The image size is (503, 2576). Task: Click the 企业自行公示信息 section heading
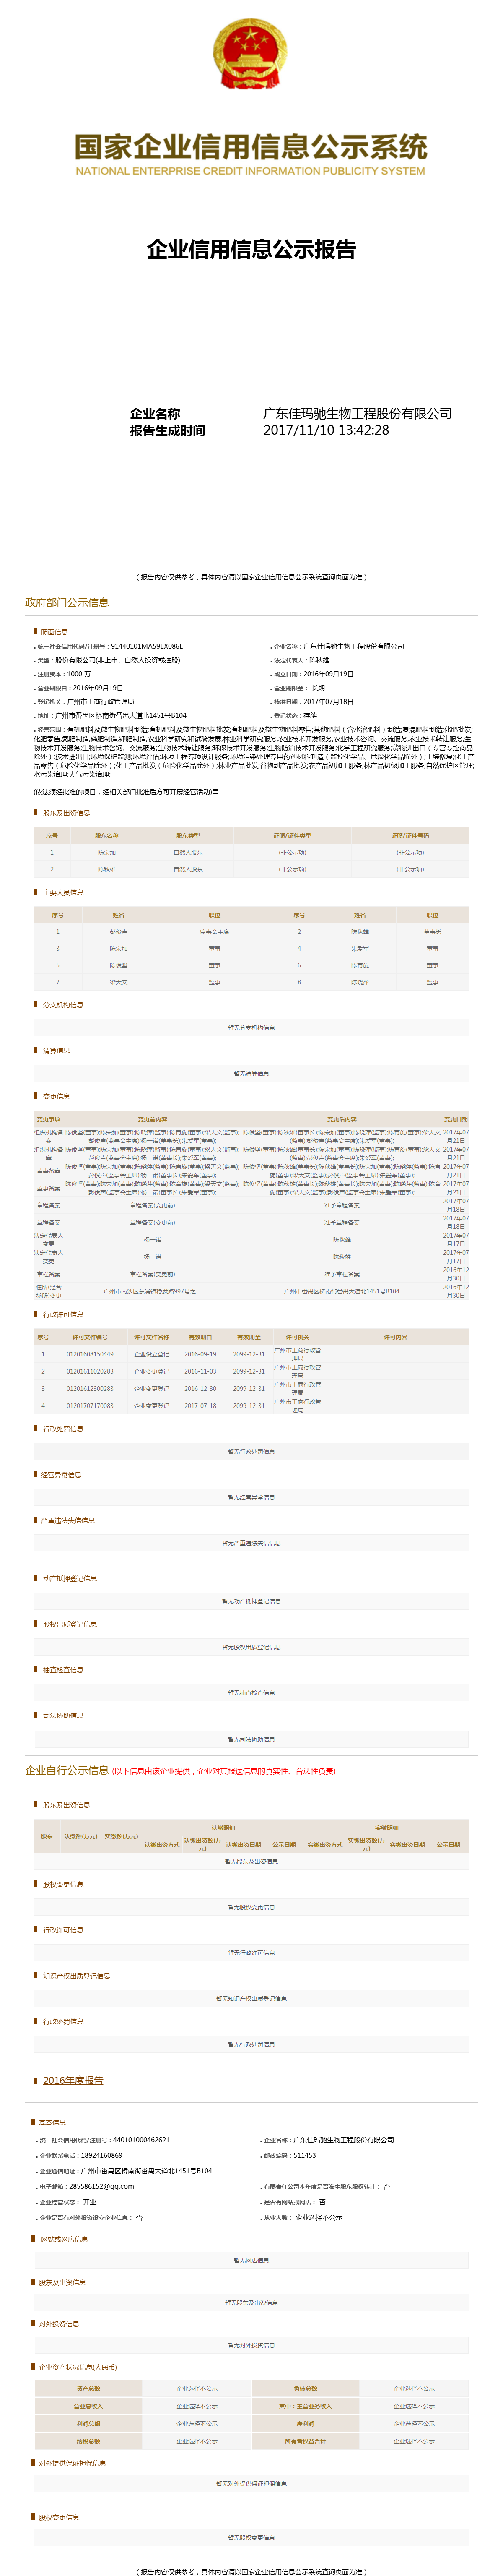coord(67,1770)
